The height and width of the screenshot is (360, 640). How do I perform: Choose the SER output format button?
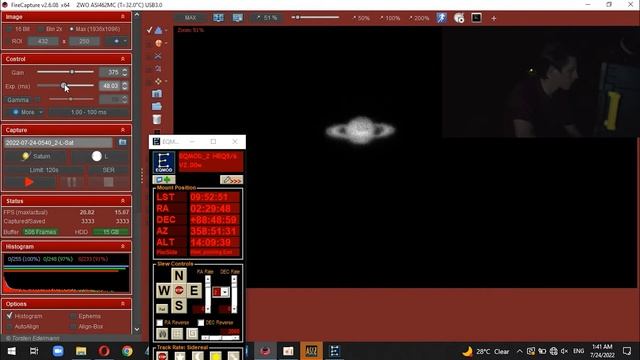pyautogui.click(x=109, y=170)
